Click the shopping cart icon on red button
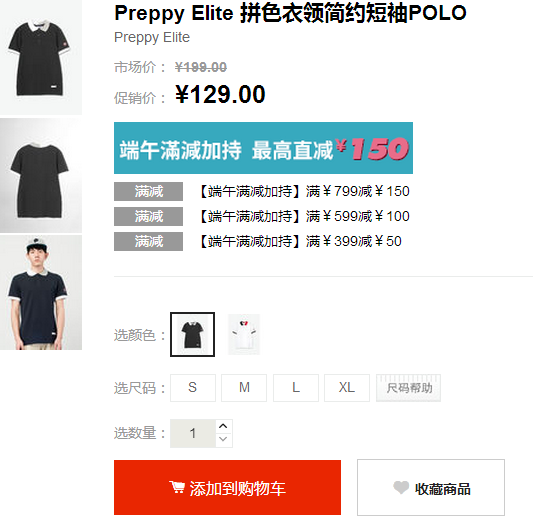533x524 pixels. coord(177,487)
